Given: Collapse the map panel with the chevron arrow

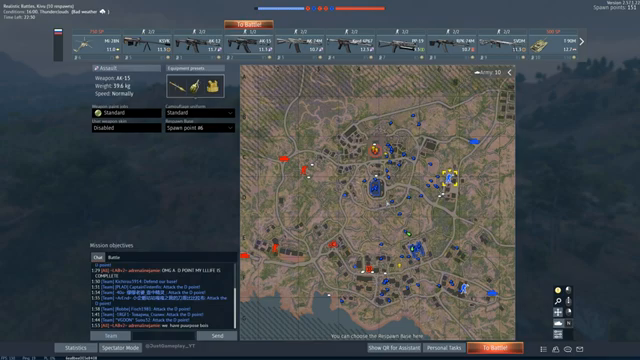Looking at the screenshot, I should point(509,73).
